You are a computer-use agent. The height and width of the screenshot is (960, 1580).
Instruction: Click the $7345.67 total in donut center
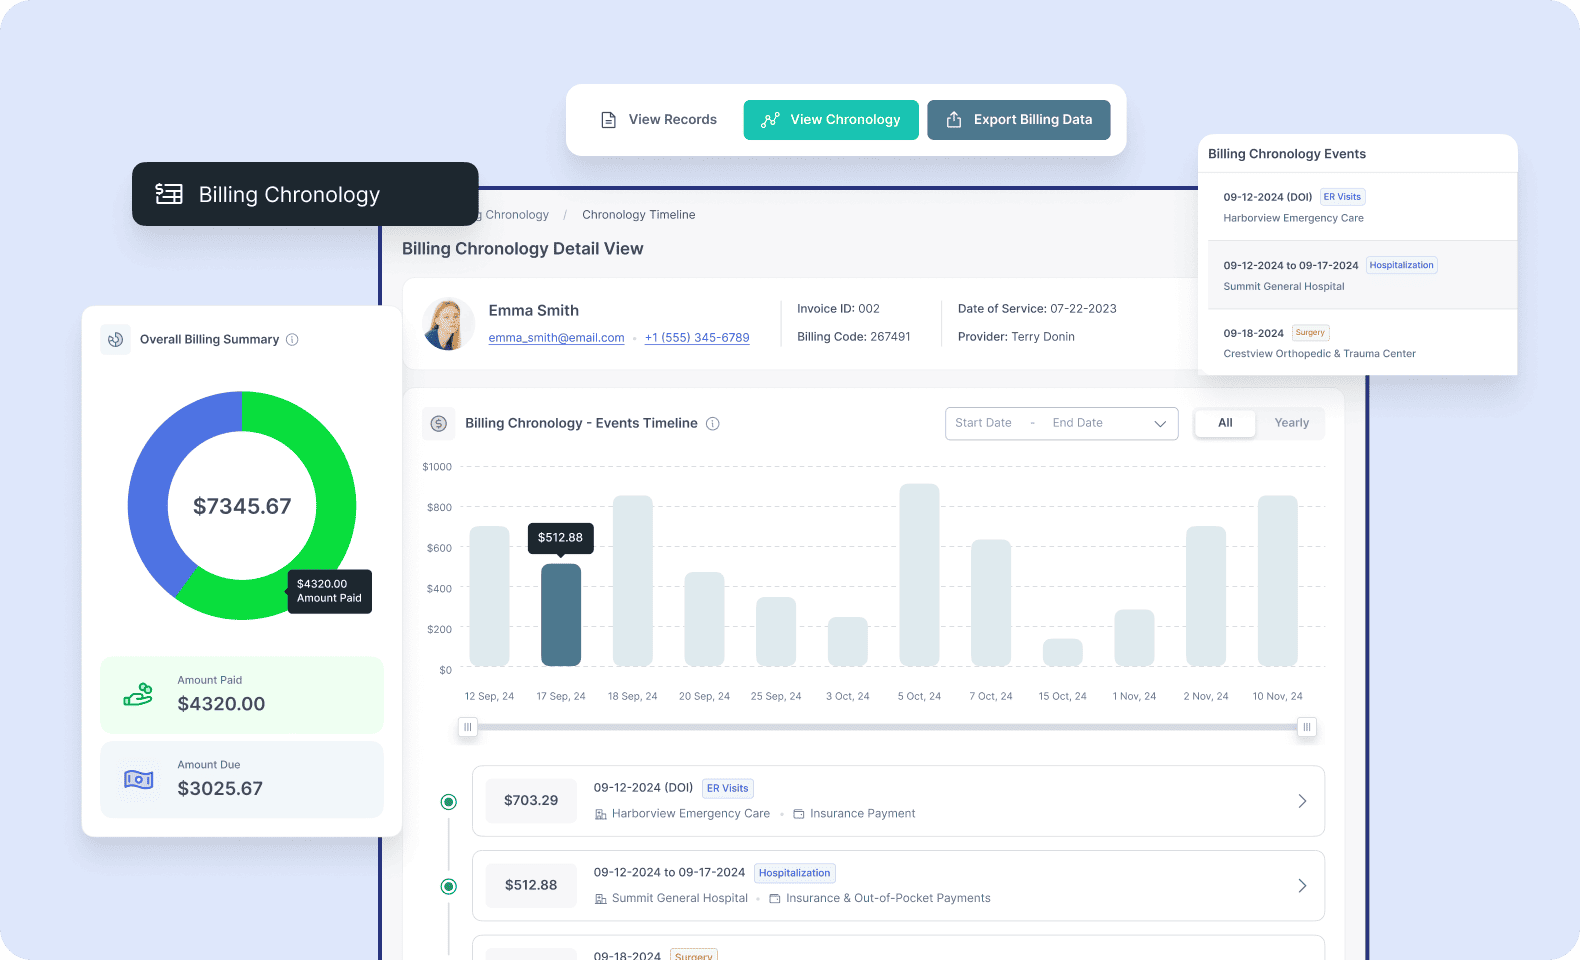click(x=242, y=507)
